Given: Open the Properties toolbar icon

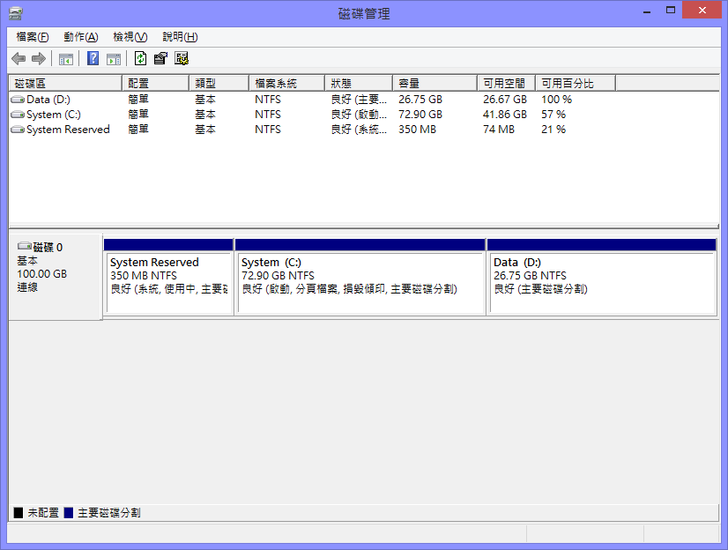Looking at the screenshot, I should click(x=161, y=59).
